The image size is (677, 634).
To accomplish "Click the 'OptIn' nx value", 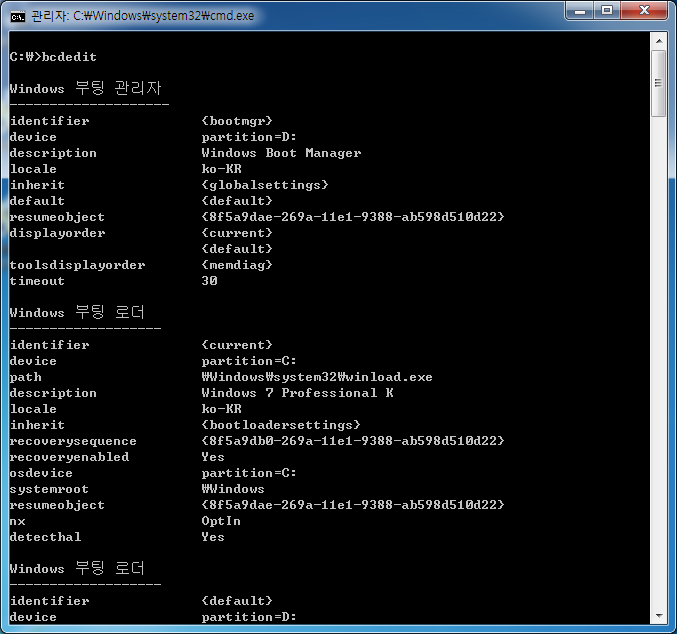I will [x=221, y=521].
